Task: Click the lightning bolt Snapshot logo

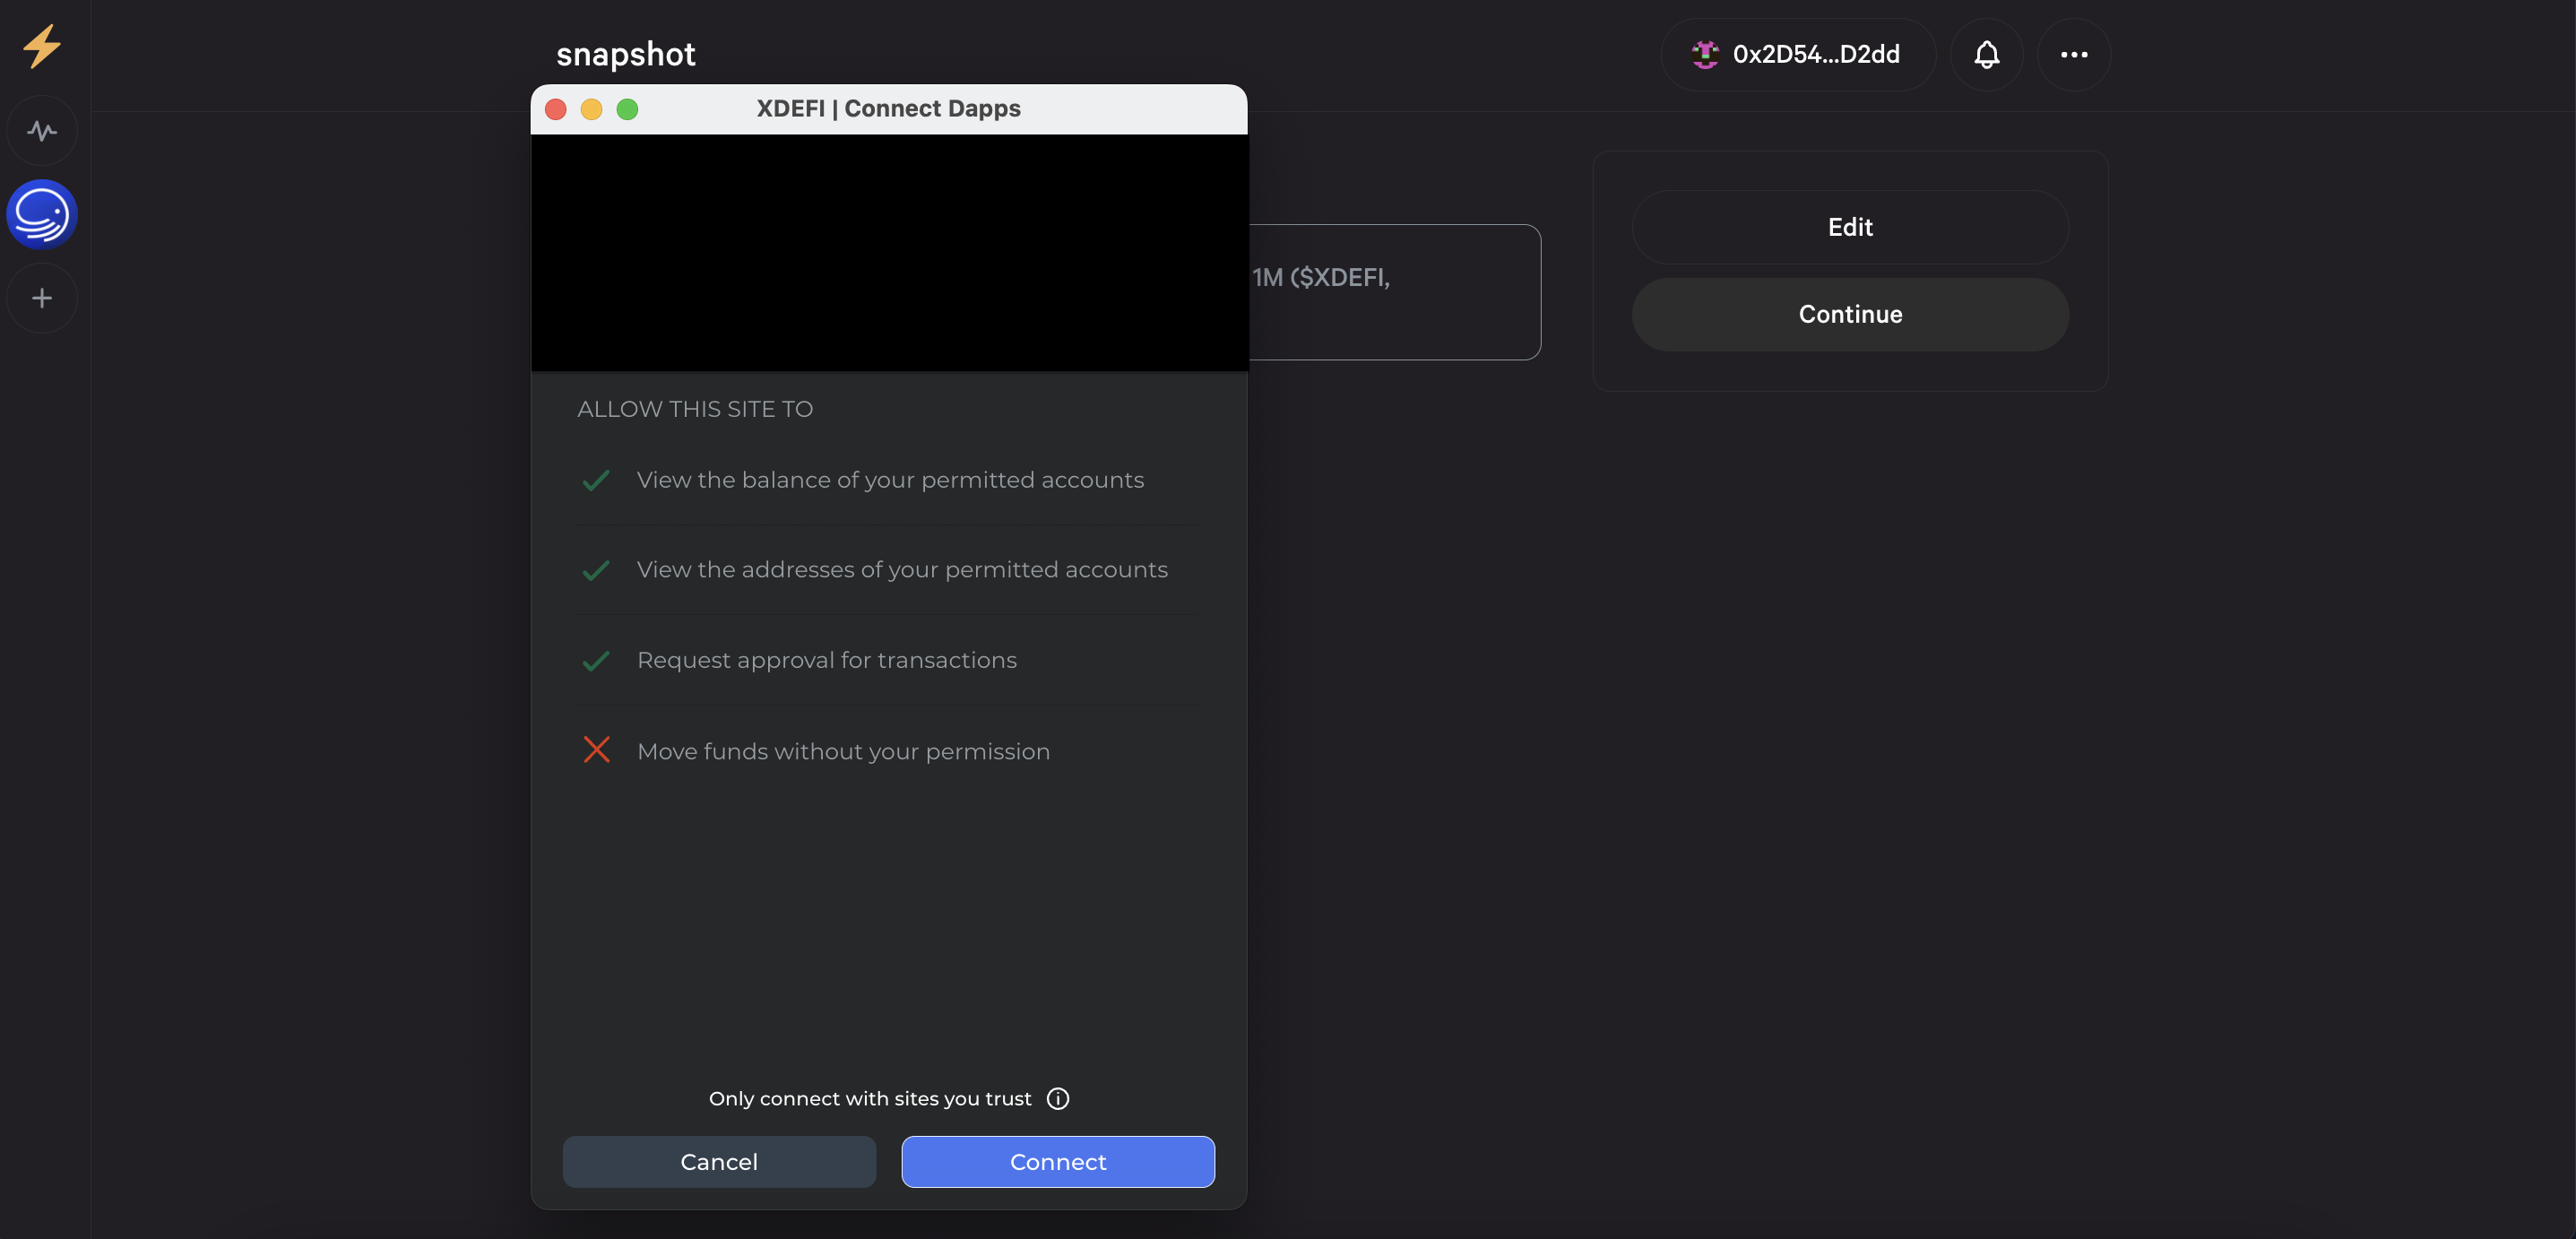Action: pyautogui.click(x=42, y=47)
